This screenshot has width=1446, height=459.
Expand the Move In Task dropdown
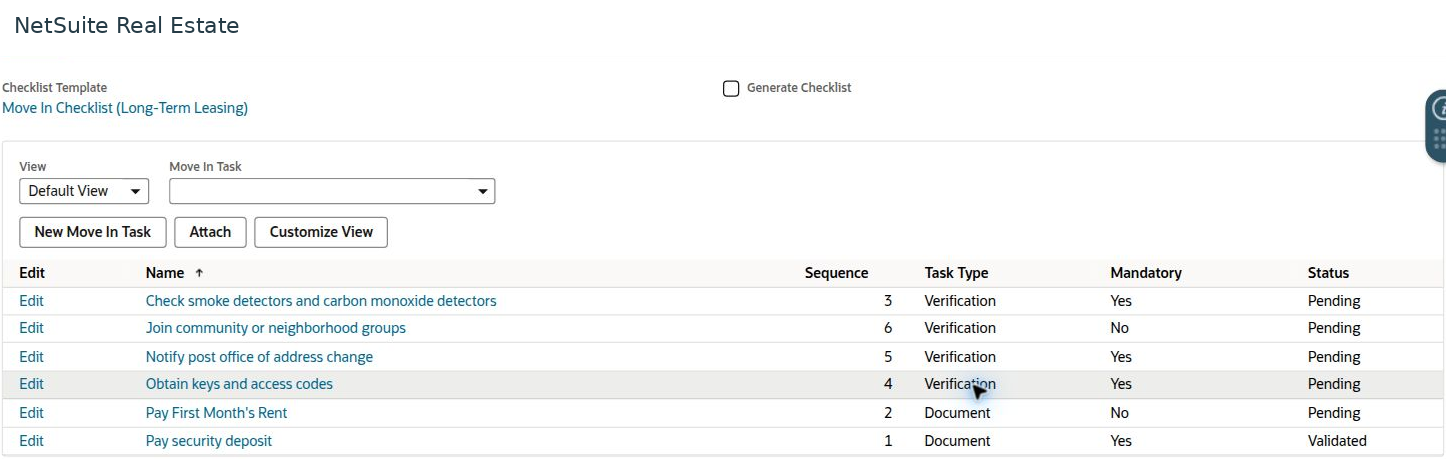pos(332,191)
